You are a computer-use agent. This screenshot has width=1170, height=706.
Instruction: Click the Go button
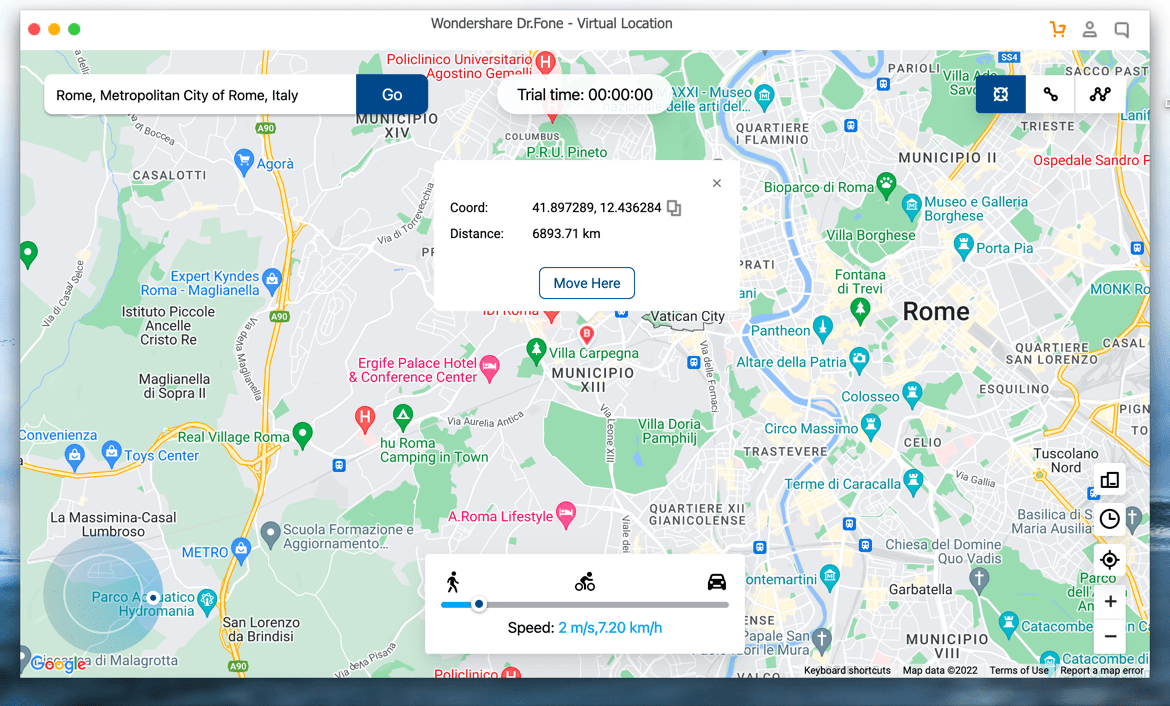point(392,95)
